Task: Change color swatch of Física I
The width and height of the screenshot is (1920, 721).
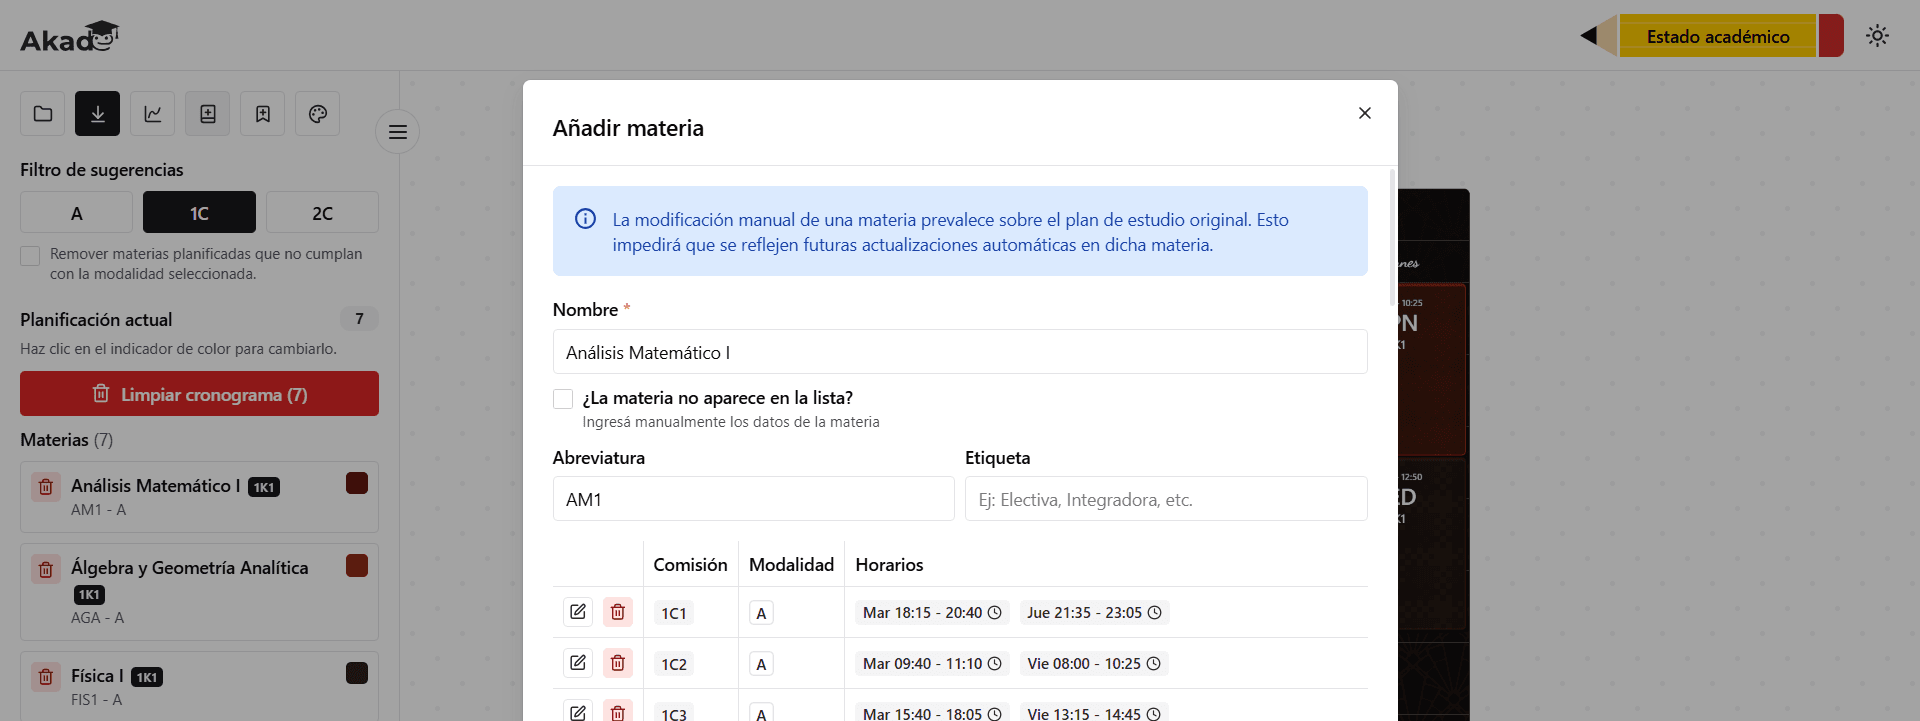Action: tap(357, 673)
